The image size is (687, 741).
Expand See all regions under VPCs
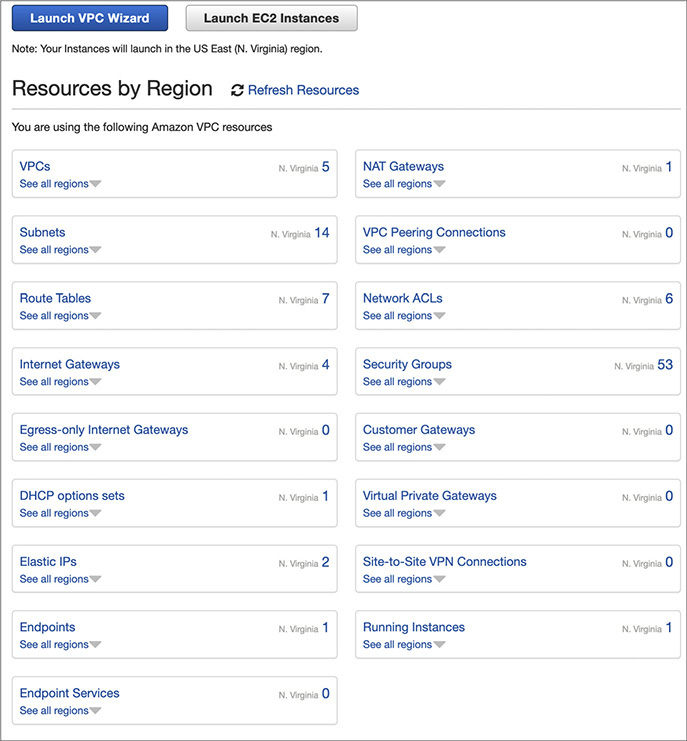tap(60, 184)
